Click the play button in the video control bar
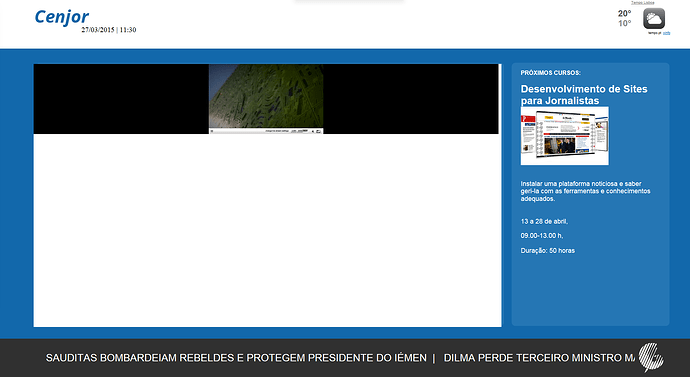 (x=212, y=131)
